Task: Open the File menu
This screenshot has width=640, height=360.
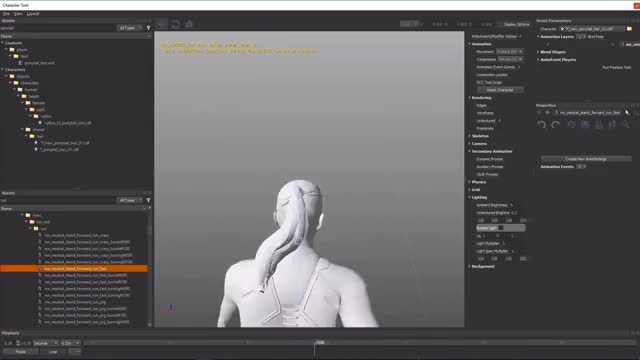Action: coord(6,14)
